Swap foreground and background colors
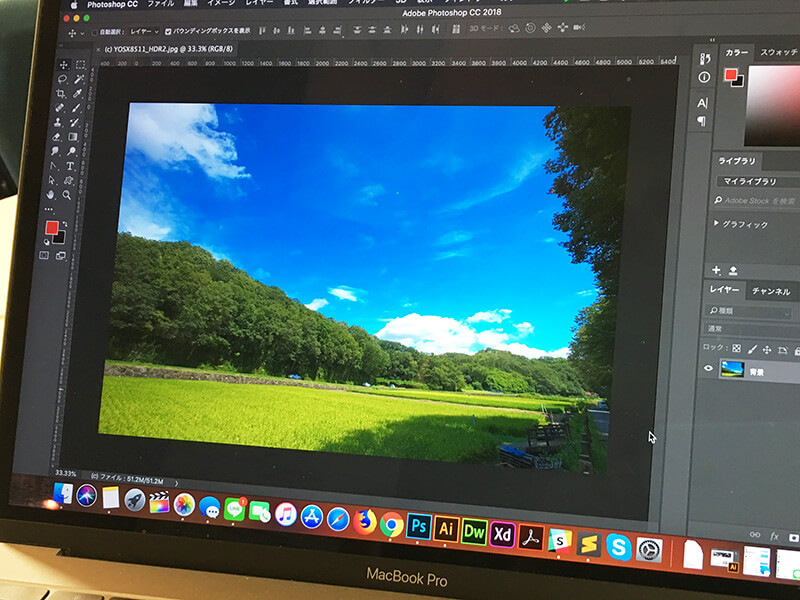 [x=65, y=224]
